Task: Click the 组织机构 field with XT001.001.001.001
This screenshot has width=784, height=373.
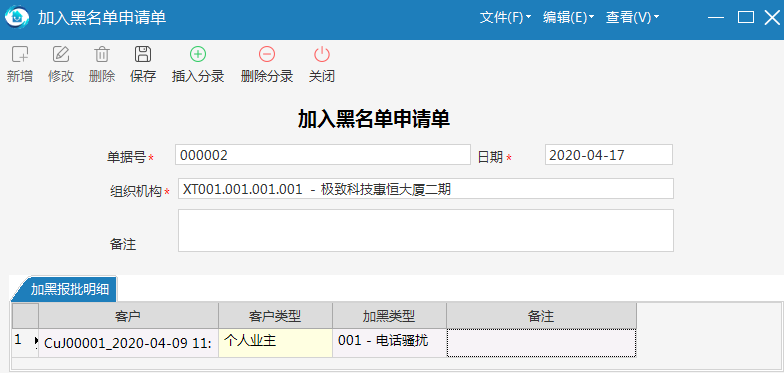Action: click(x=426, y=189)
